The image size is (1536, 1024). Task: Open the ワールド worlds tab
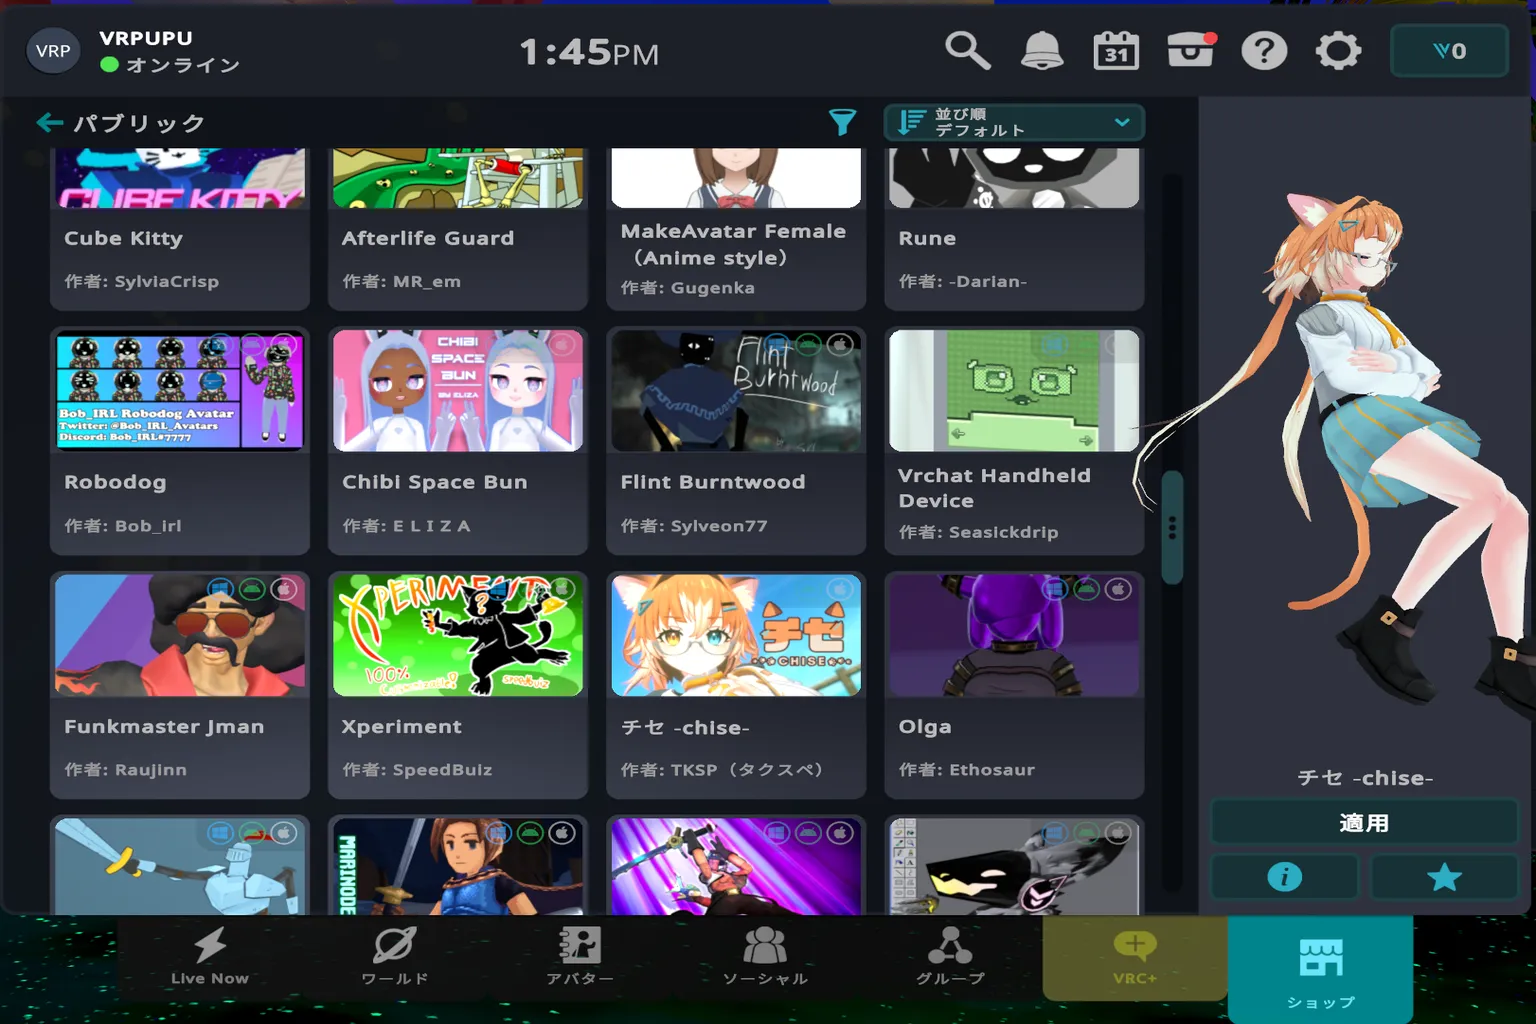(395, 956)
